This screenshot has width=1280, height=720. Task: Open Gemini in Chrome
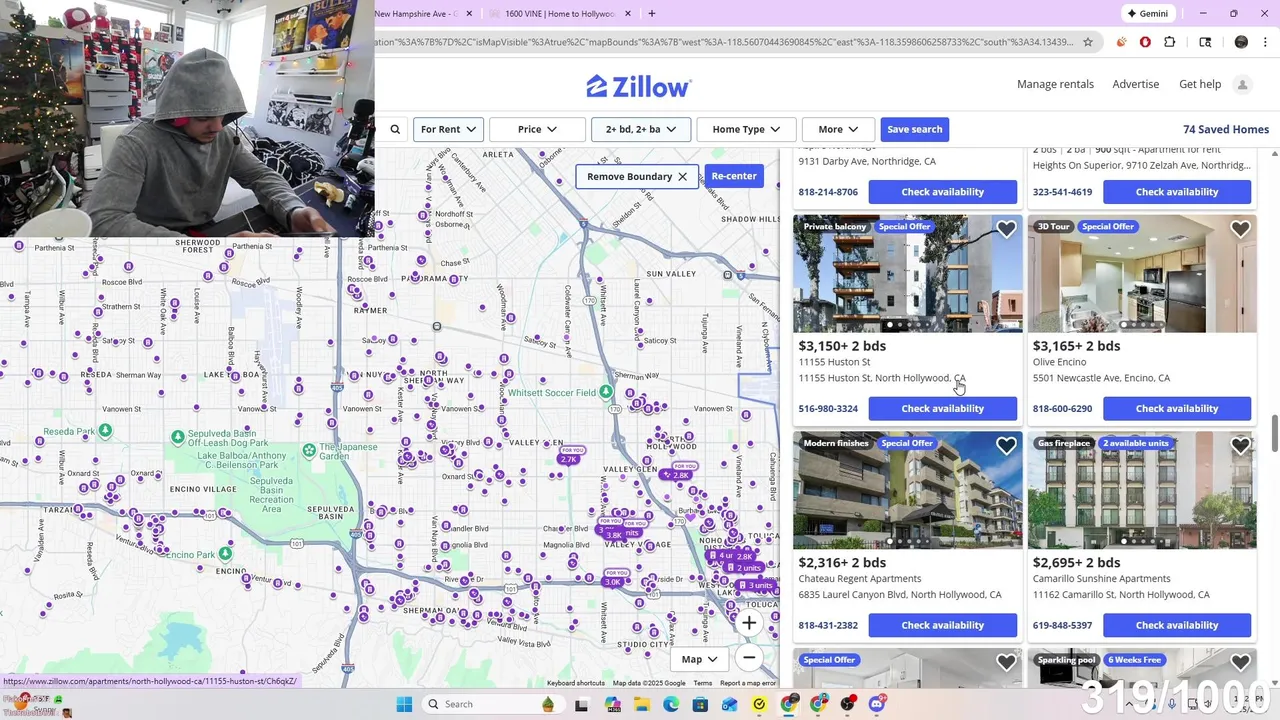pos(1147,14)
